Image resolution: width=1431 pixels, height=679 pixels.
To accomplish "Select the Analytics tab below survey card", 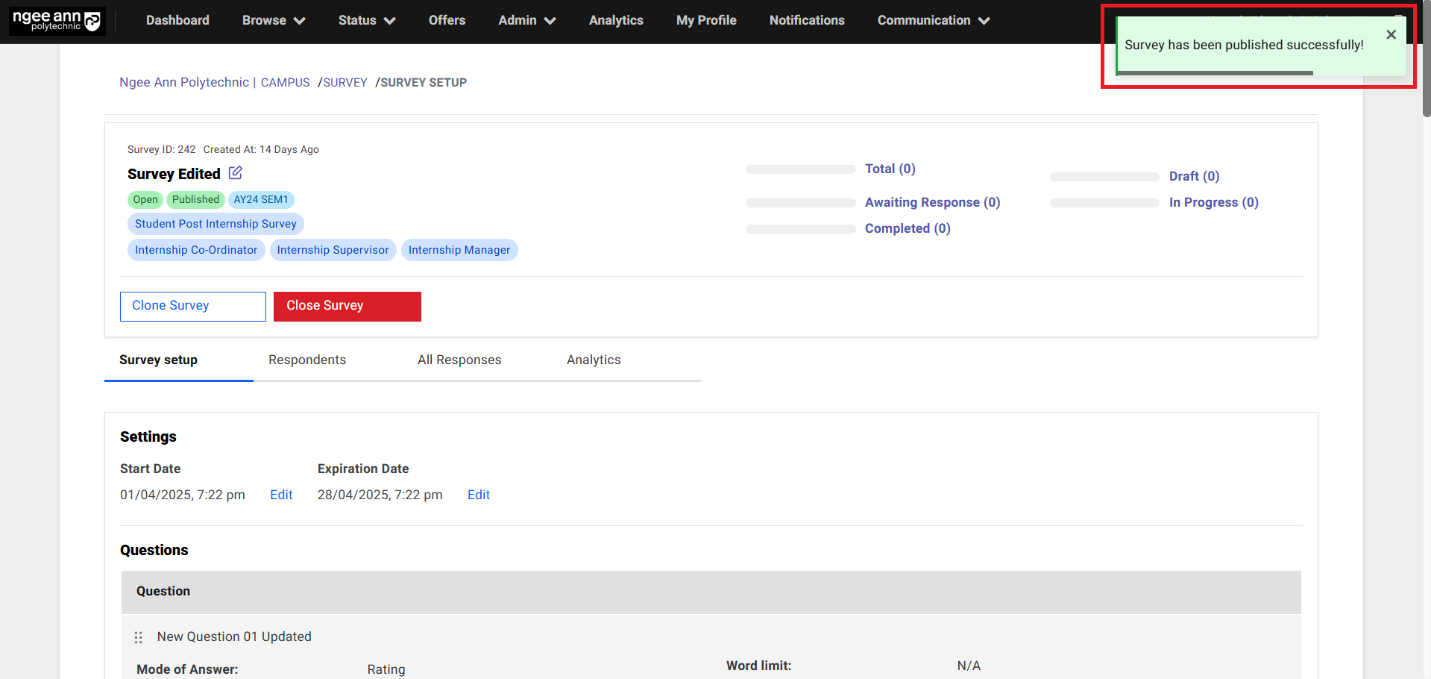I will pos(593,360).
